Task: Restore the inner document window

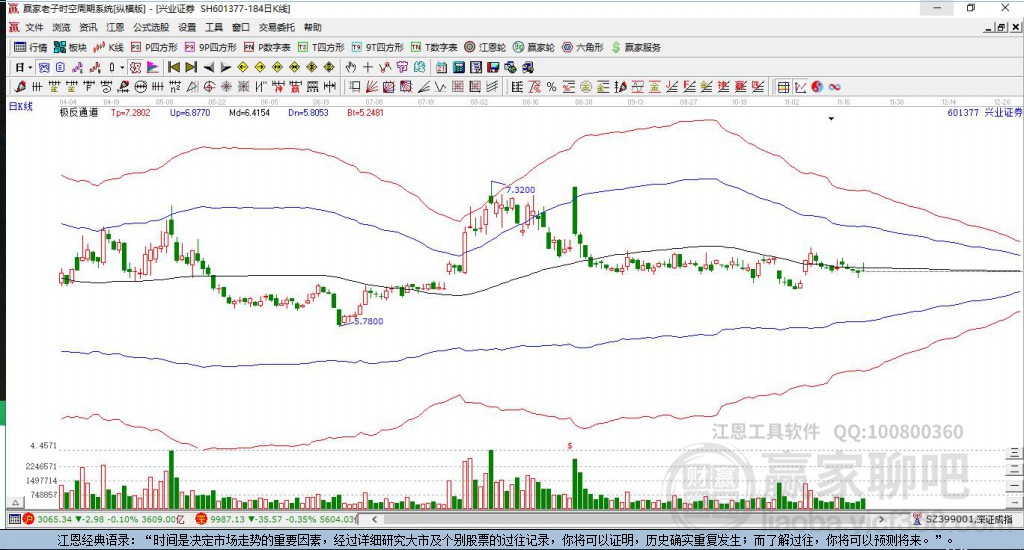Action: [x=1001, y=27]
